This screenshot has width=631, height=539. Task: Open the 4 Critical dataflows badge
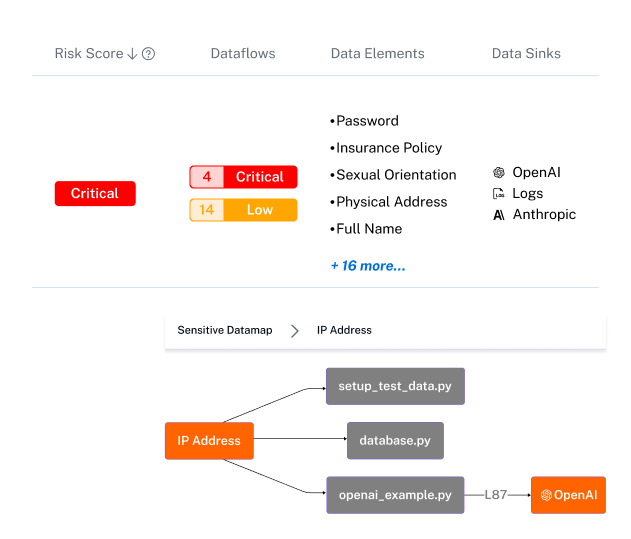tap(243, 177)
